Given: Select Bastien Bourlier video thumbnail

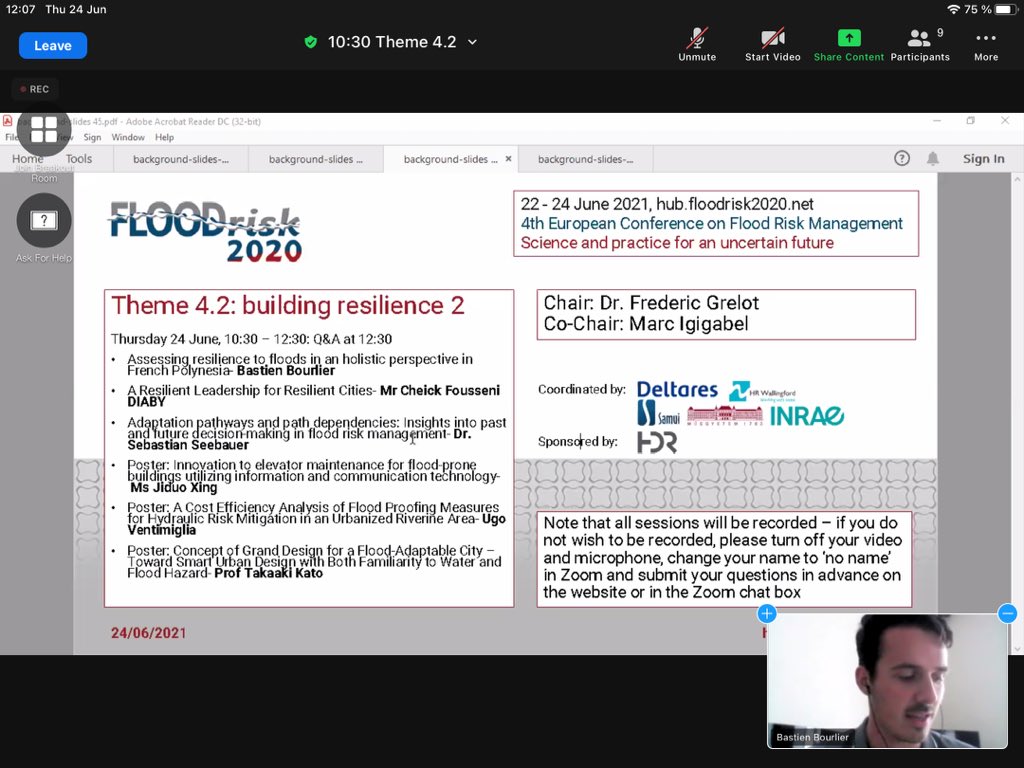Looking at the screenshot, I should (x=887, y=680).
